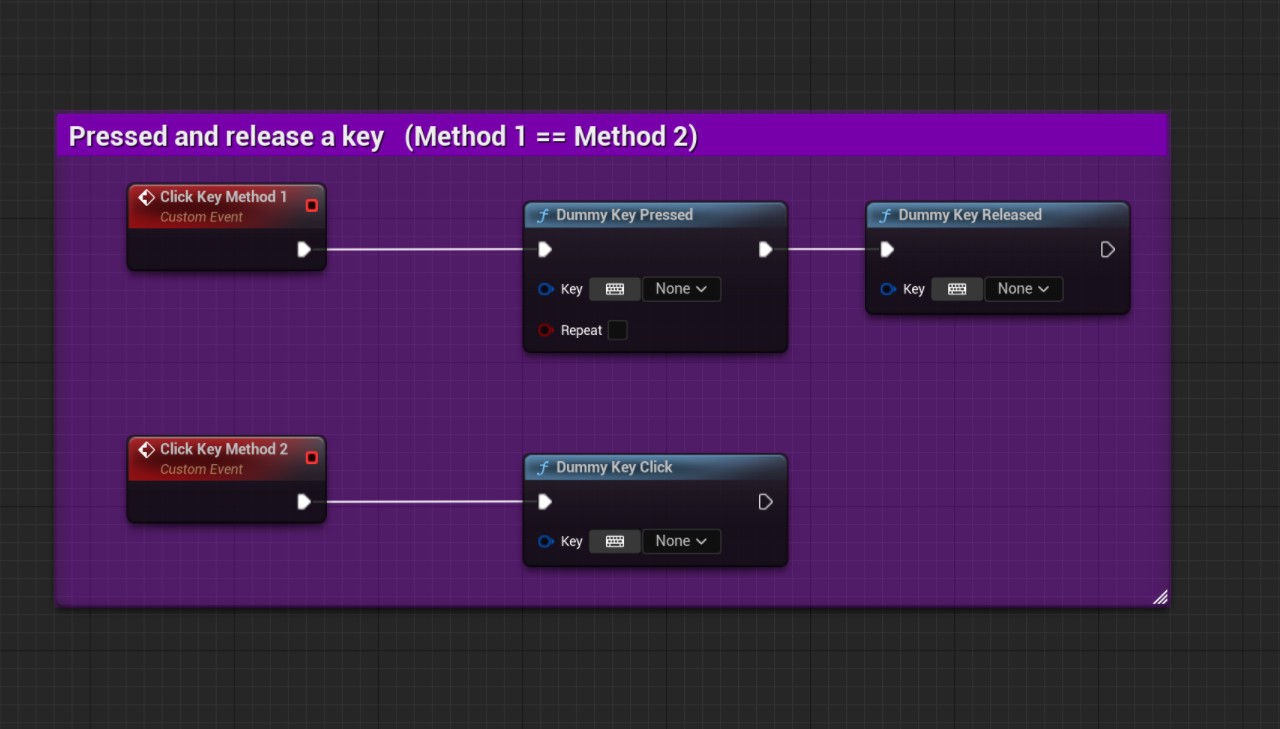
Task: Click keyboard key-selector button in Dummy Key Released
Action: pyautogui.click(x=957, y=289)
